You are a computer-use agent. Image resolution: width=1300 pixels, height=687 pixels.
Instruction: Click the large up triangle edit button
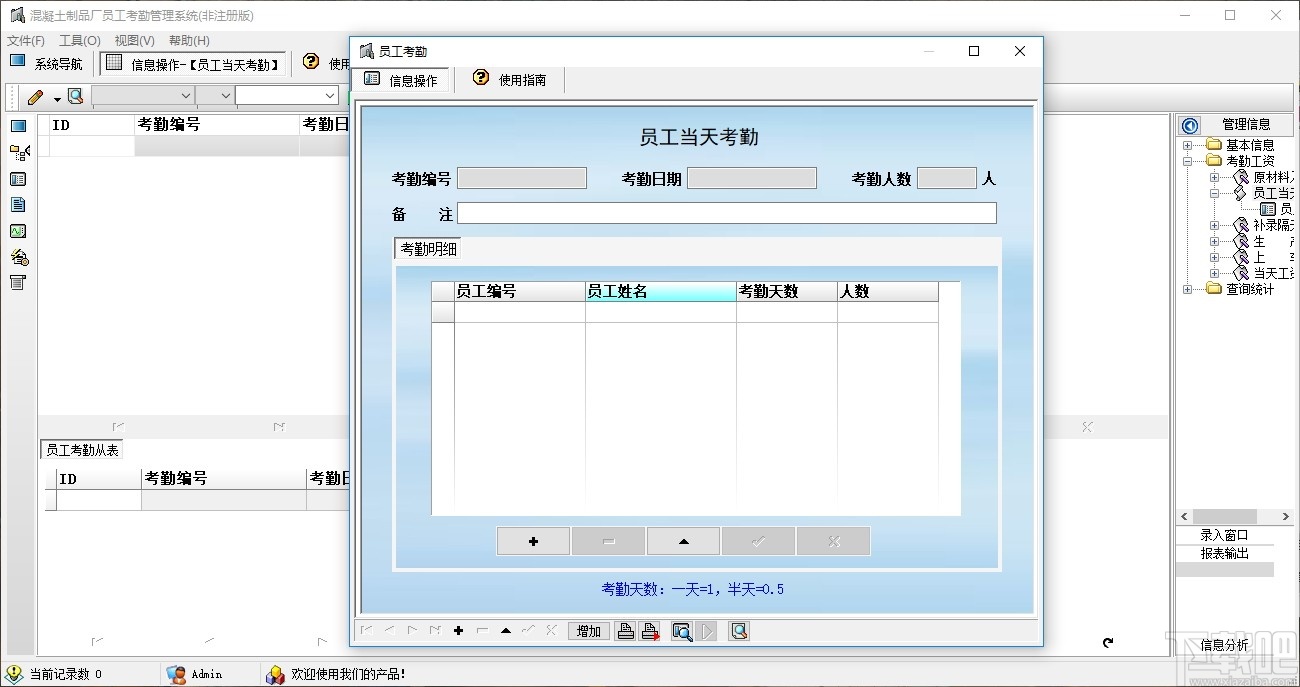click(x=683, y=541)
